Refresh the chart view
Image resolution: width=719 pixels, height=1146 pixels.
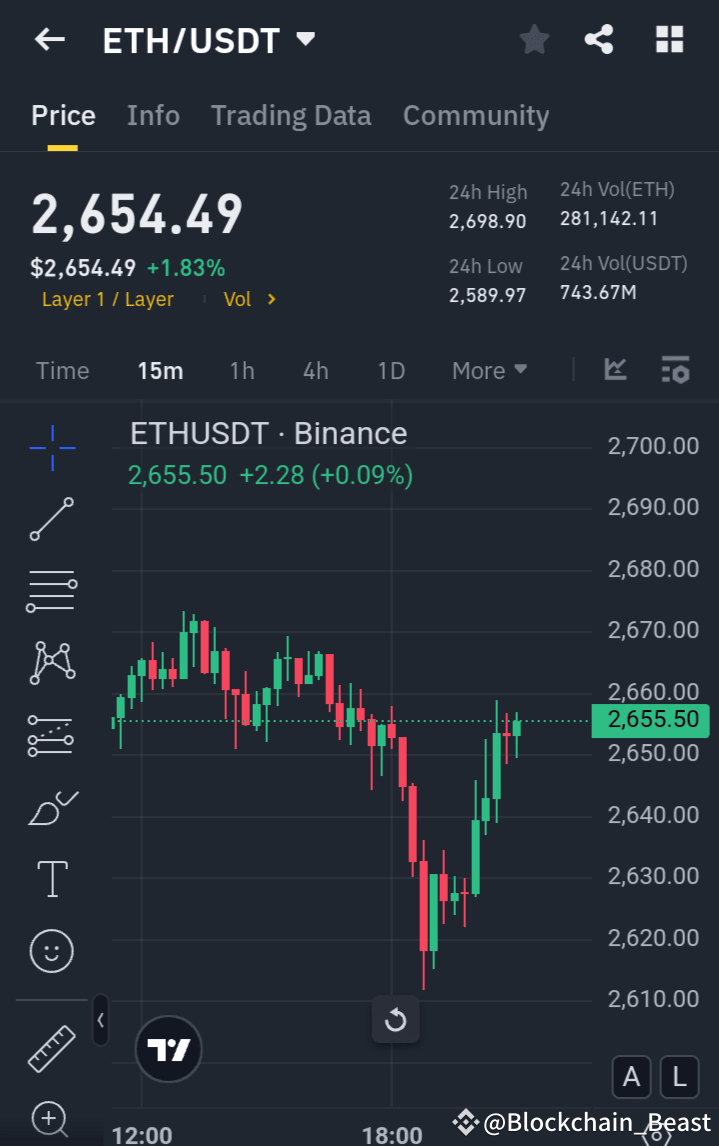click(395, 1019)
